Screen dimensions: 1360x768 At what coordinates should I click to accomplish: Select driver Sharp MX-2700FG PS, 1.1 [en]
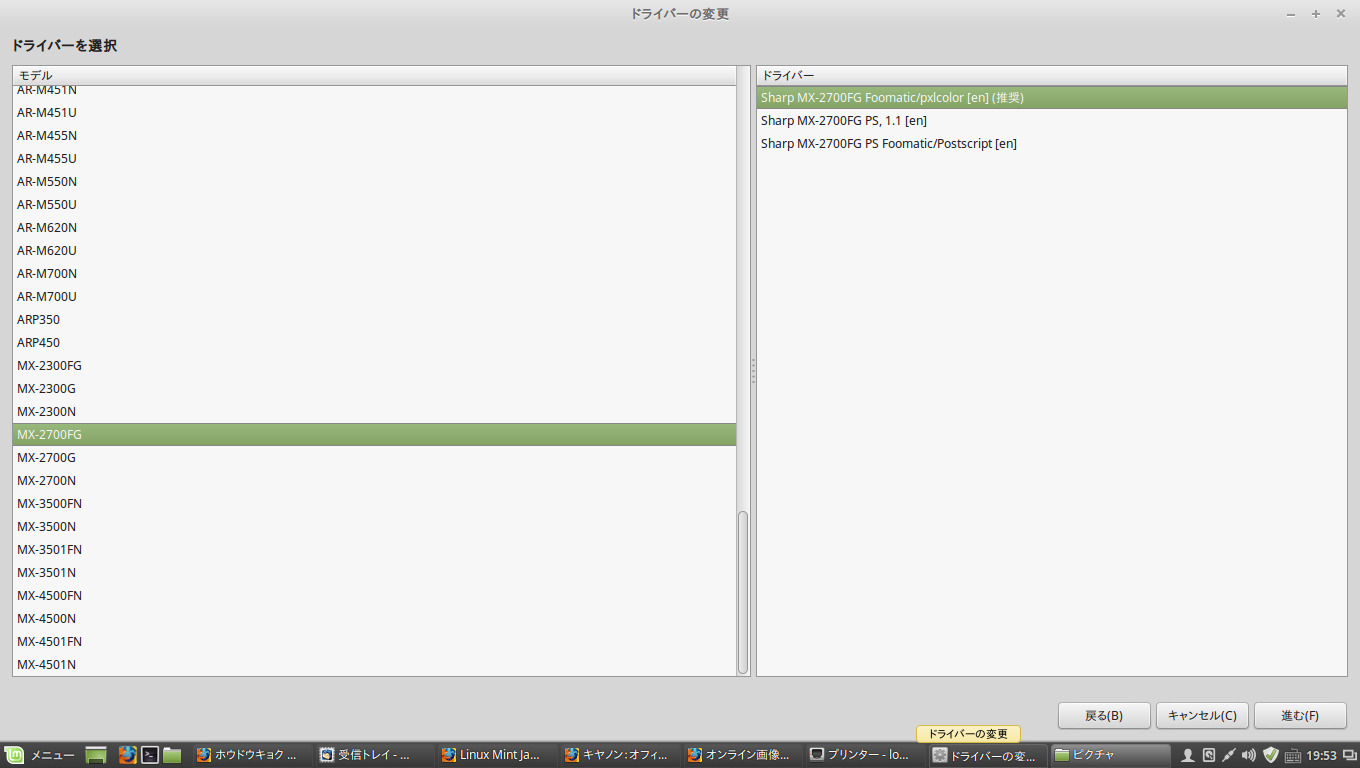tap(1052, 121)
